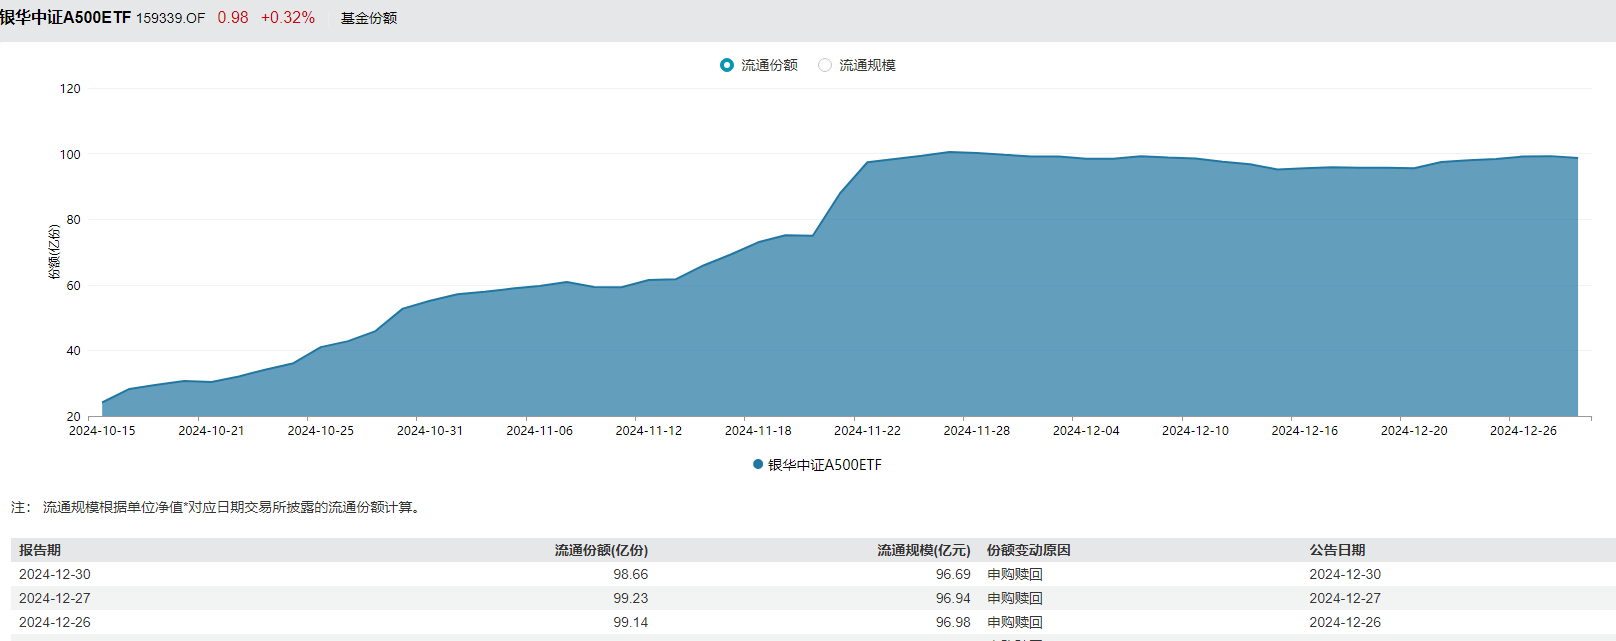
Task: Select report period cell 2024-12-26
Action: pos(55,622)
